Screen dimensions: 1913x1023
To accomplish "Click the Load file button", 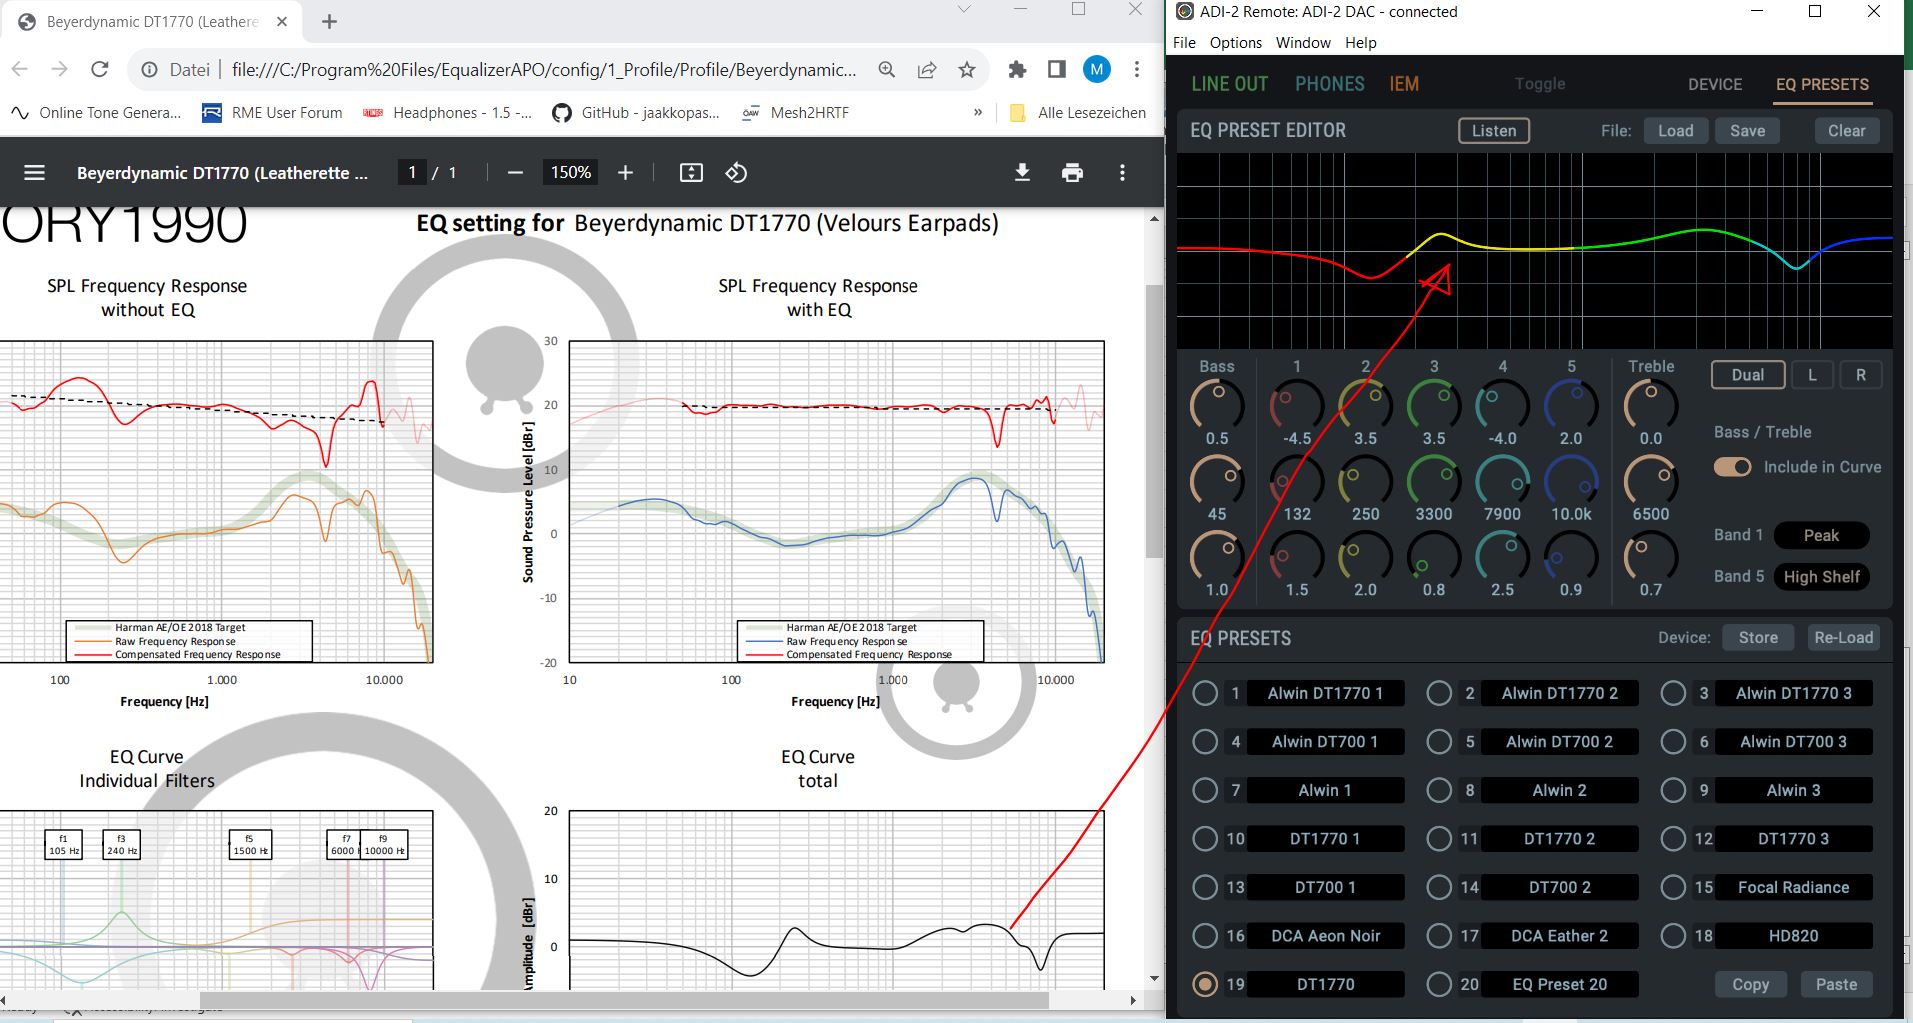I will pyautogui.click(x=1676, y=131).
